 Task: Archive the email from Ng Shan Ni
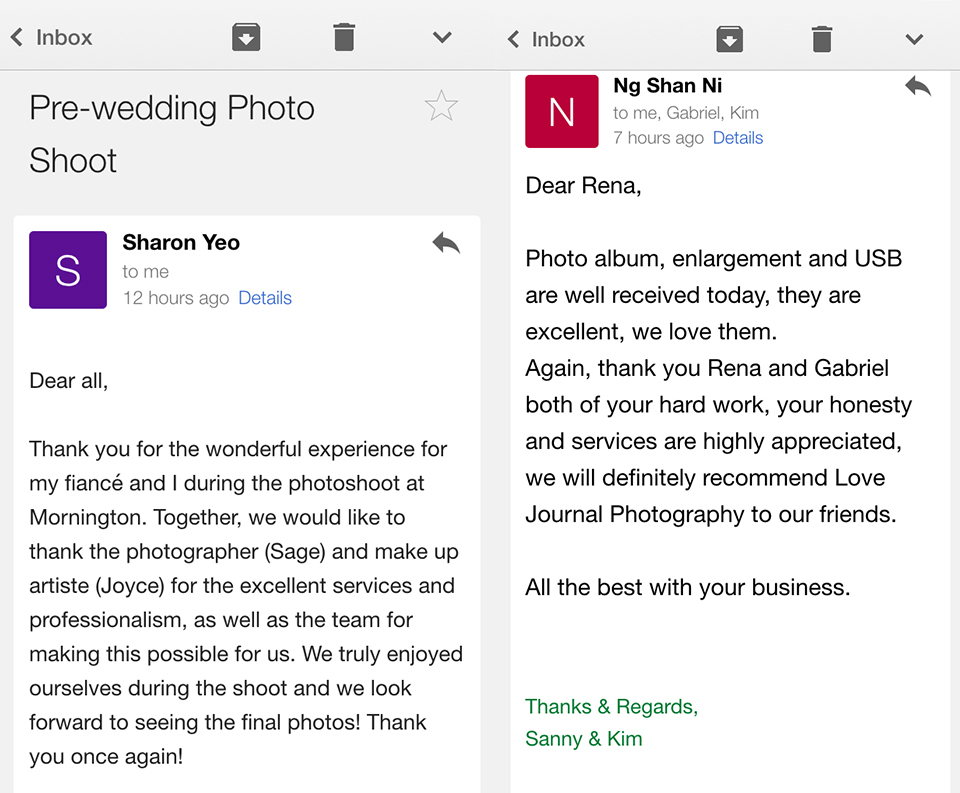pos(729,40)
